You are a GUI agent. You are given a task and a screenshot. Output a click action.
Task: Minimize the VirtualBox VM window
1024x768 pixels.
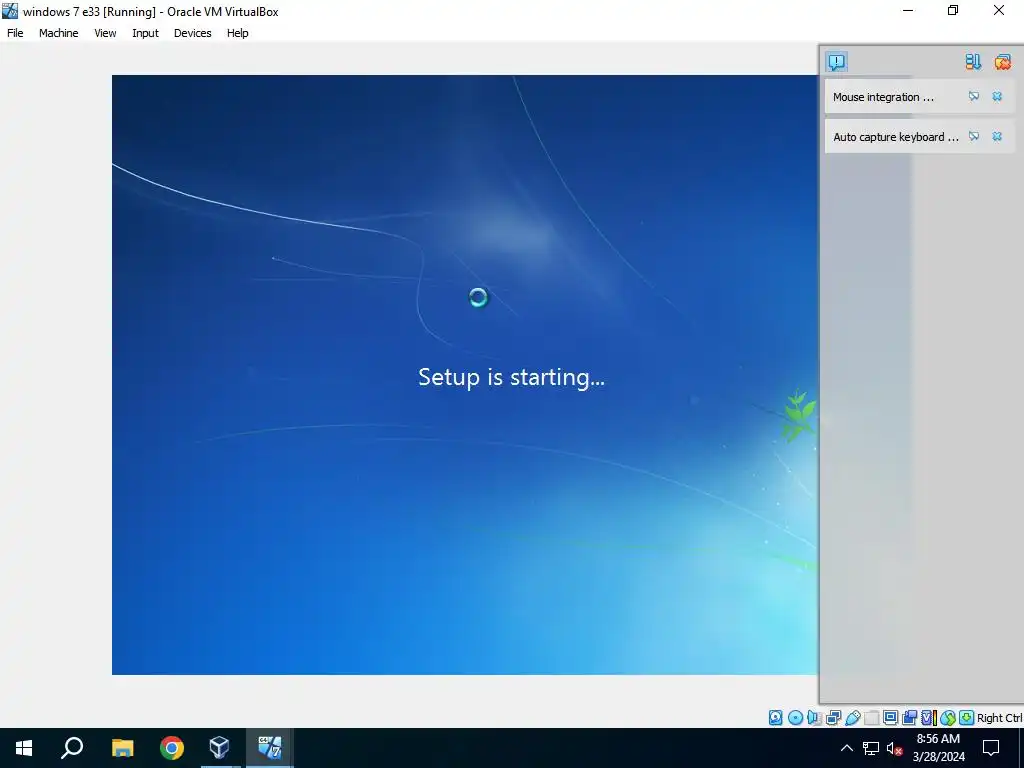tap(908, 10)
